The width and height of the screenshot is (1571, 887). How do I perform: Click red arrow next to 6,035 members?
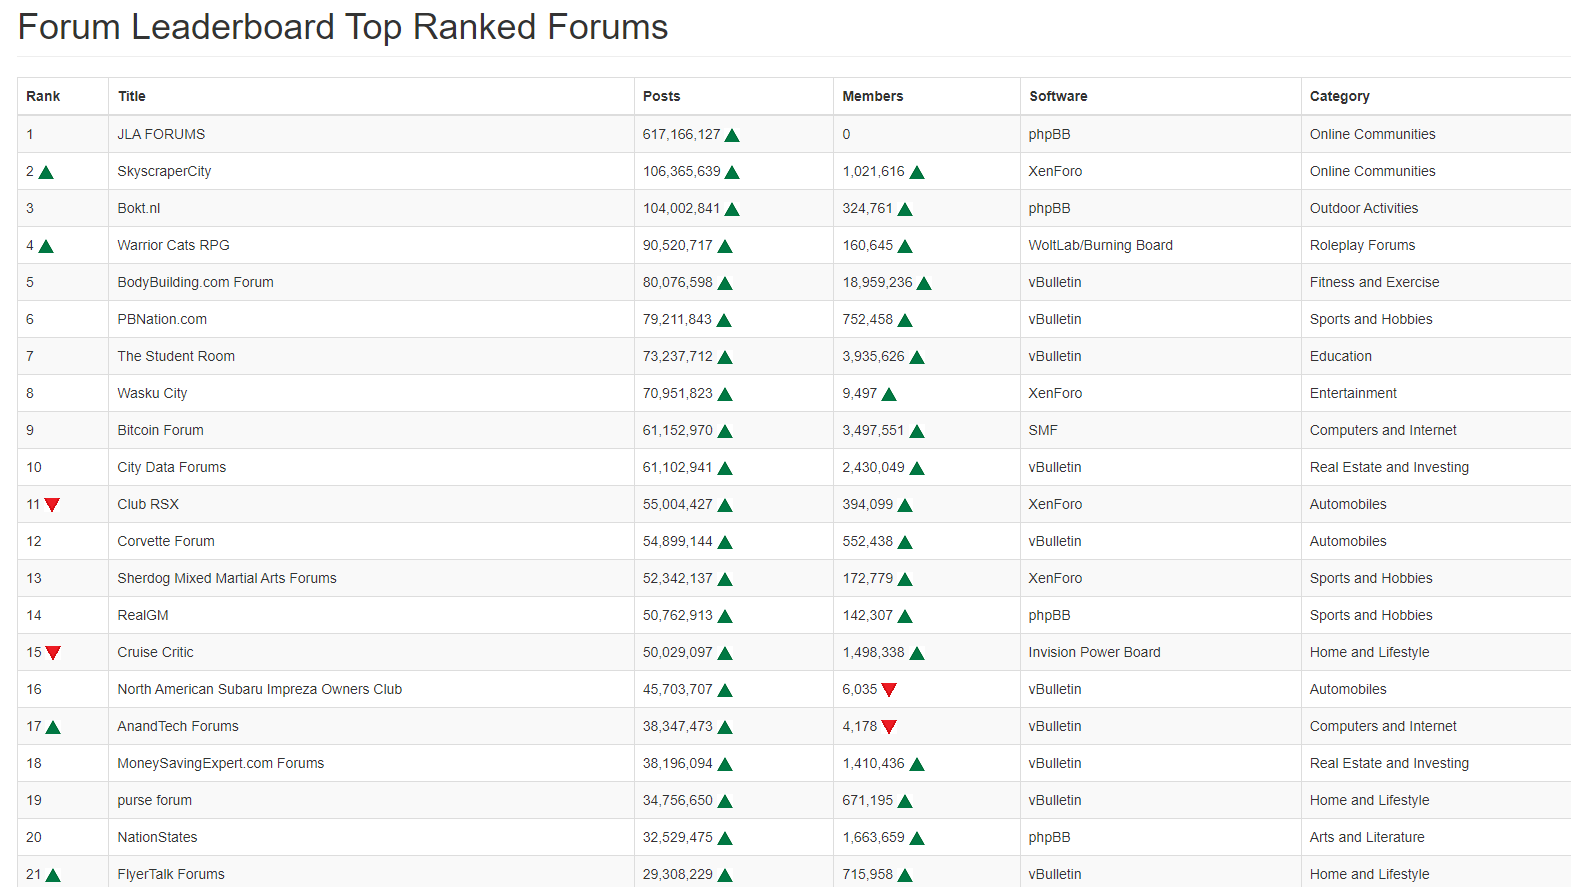889,690
